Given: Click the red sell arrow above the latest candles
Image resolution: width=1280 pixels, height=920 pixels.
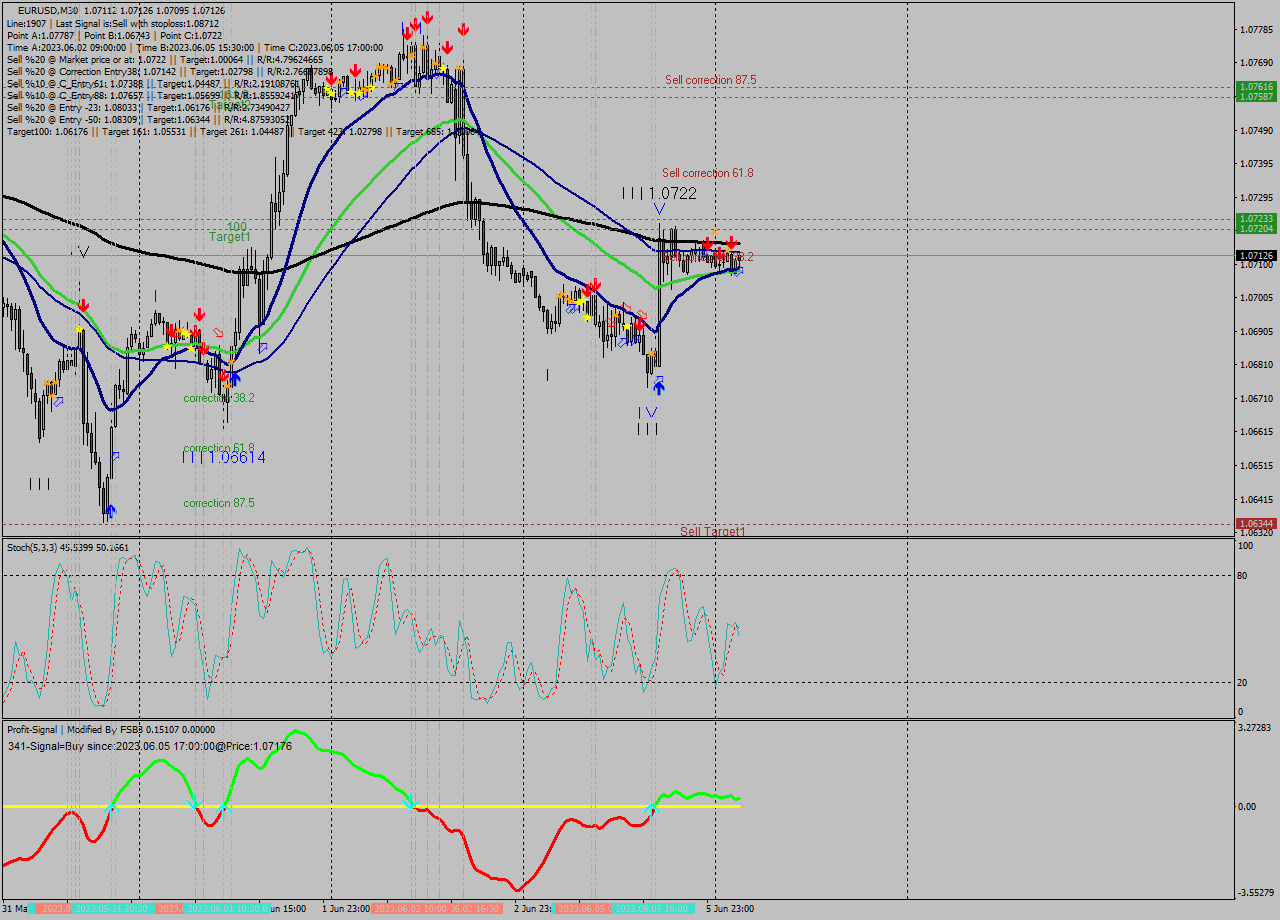Looking at the screenshot, I should pyautogui.click(x=729, y=243).
